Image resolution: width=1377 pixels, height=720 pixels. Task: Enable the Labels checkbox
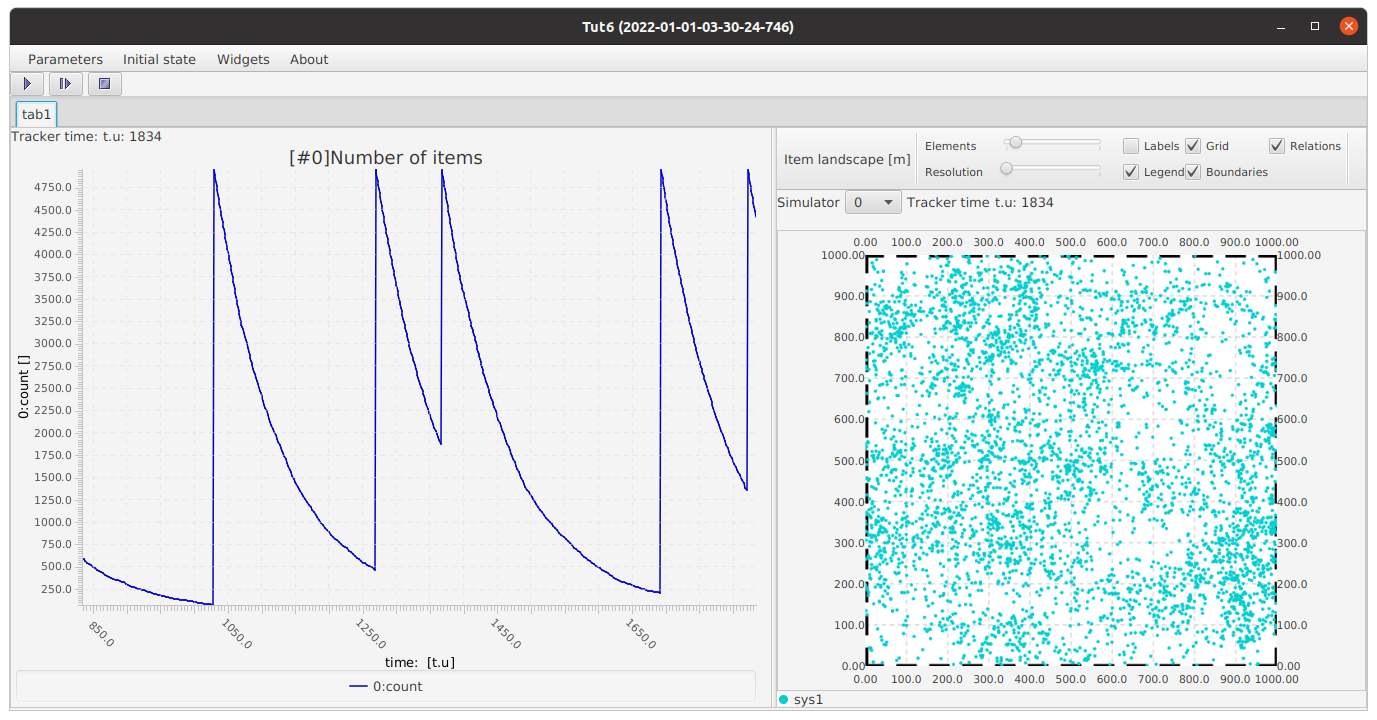pyautogui.click(x=1131, y=146)
